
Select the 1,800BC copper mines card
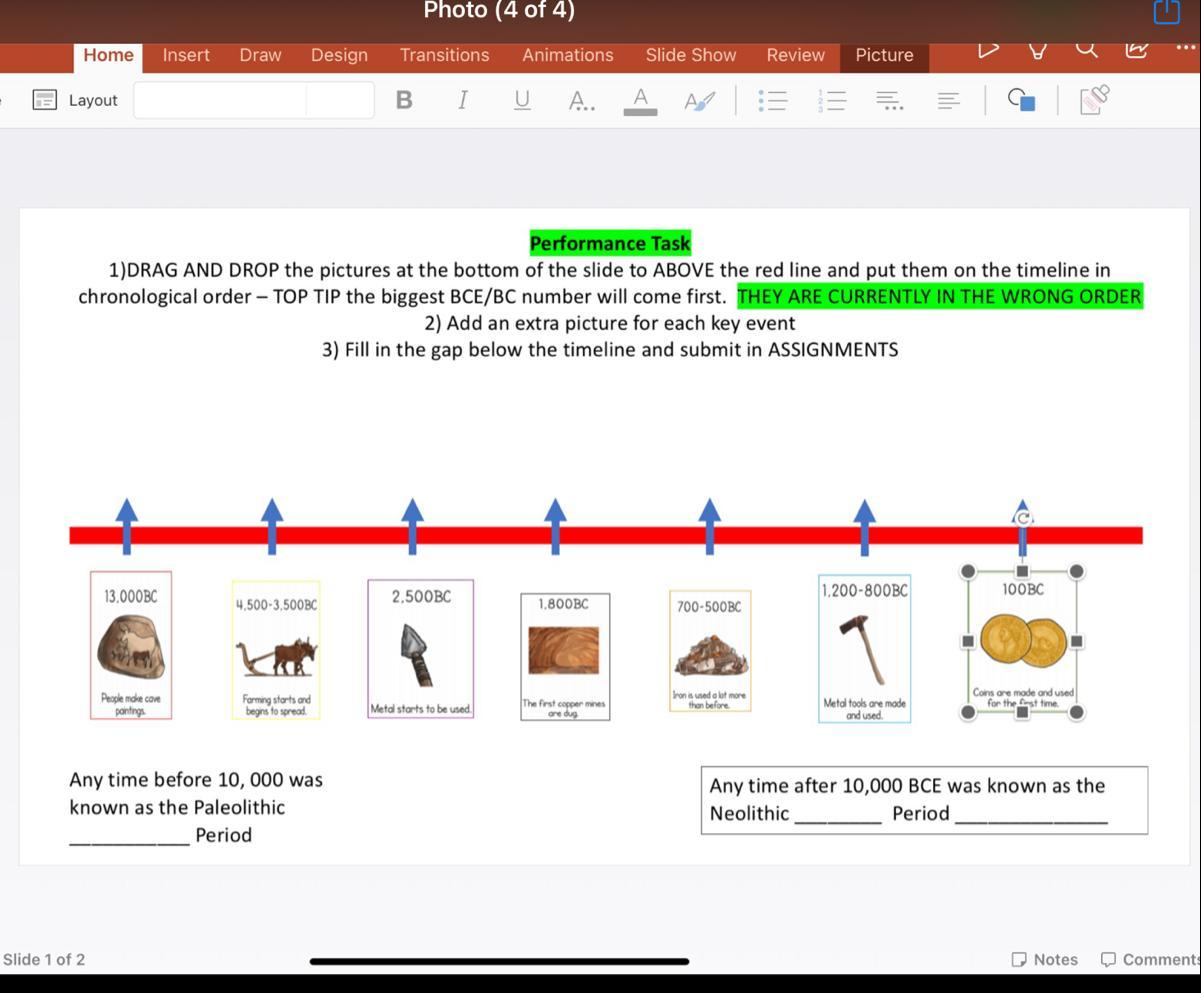565,656
